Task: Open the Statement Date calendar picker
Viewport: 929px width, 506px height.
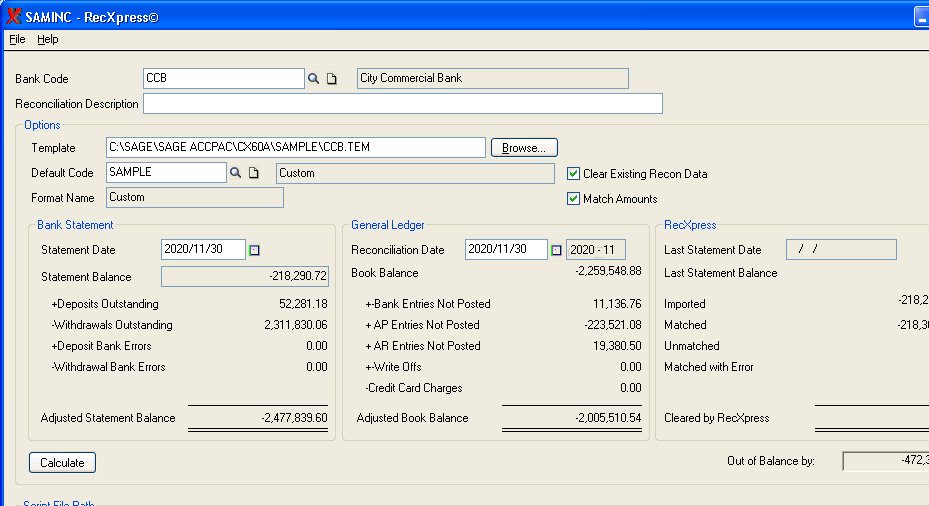Action: point(254,250)
